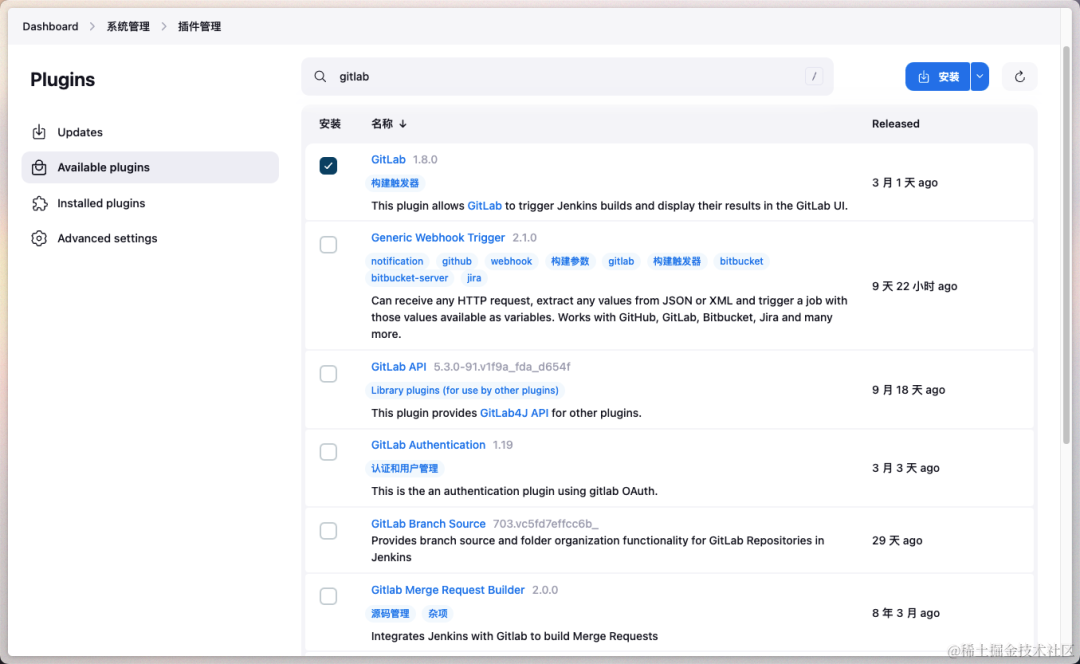Open the dropdown arrow next to 安装
This screenshot has width=1080, height=664.
(979, 76)
